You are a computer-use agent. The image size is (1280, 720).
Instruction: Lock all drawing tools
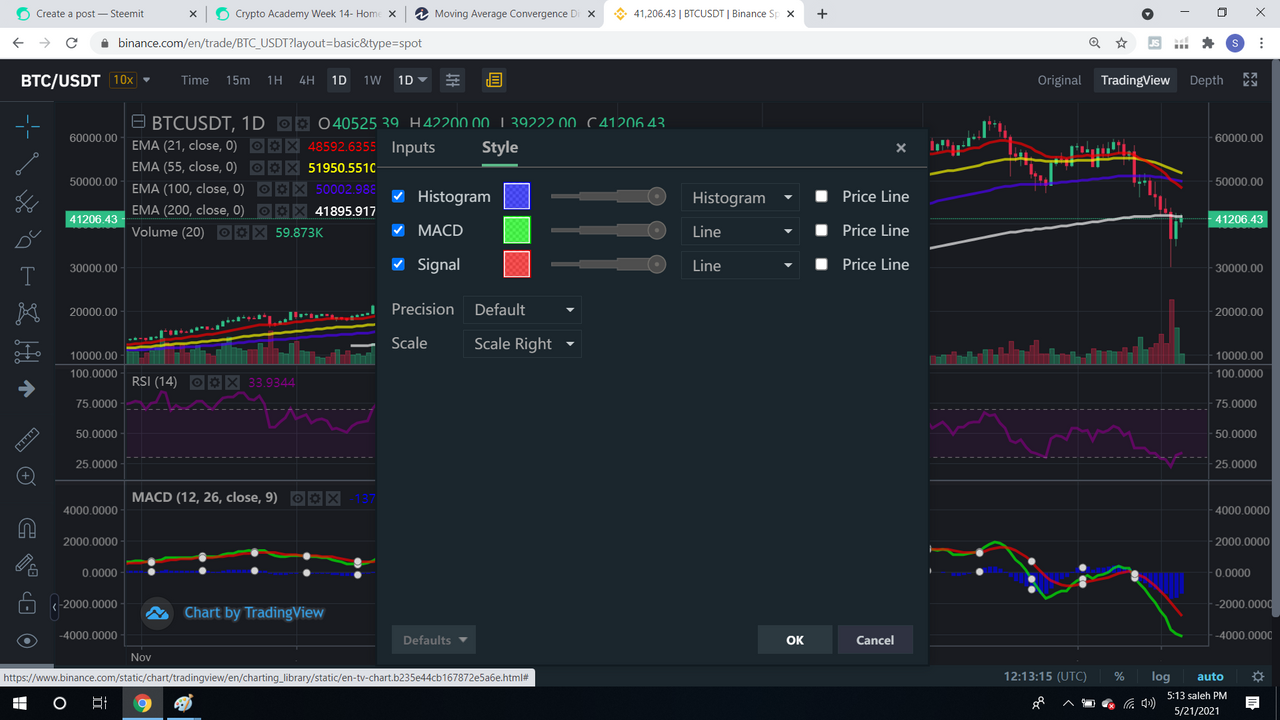(27, 603)
